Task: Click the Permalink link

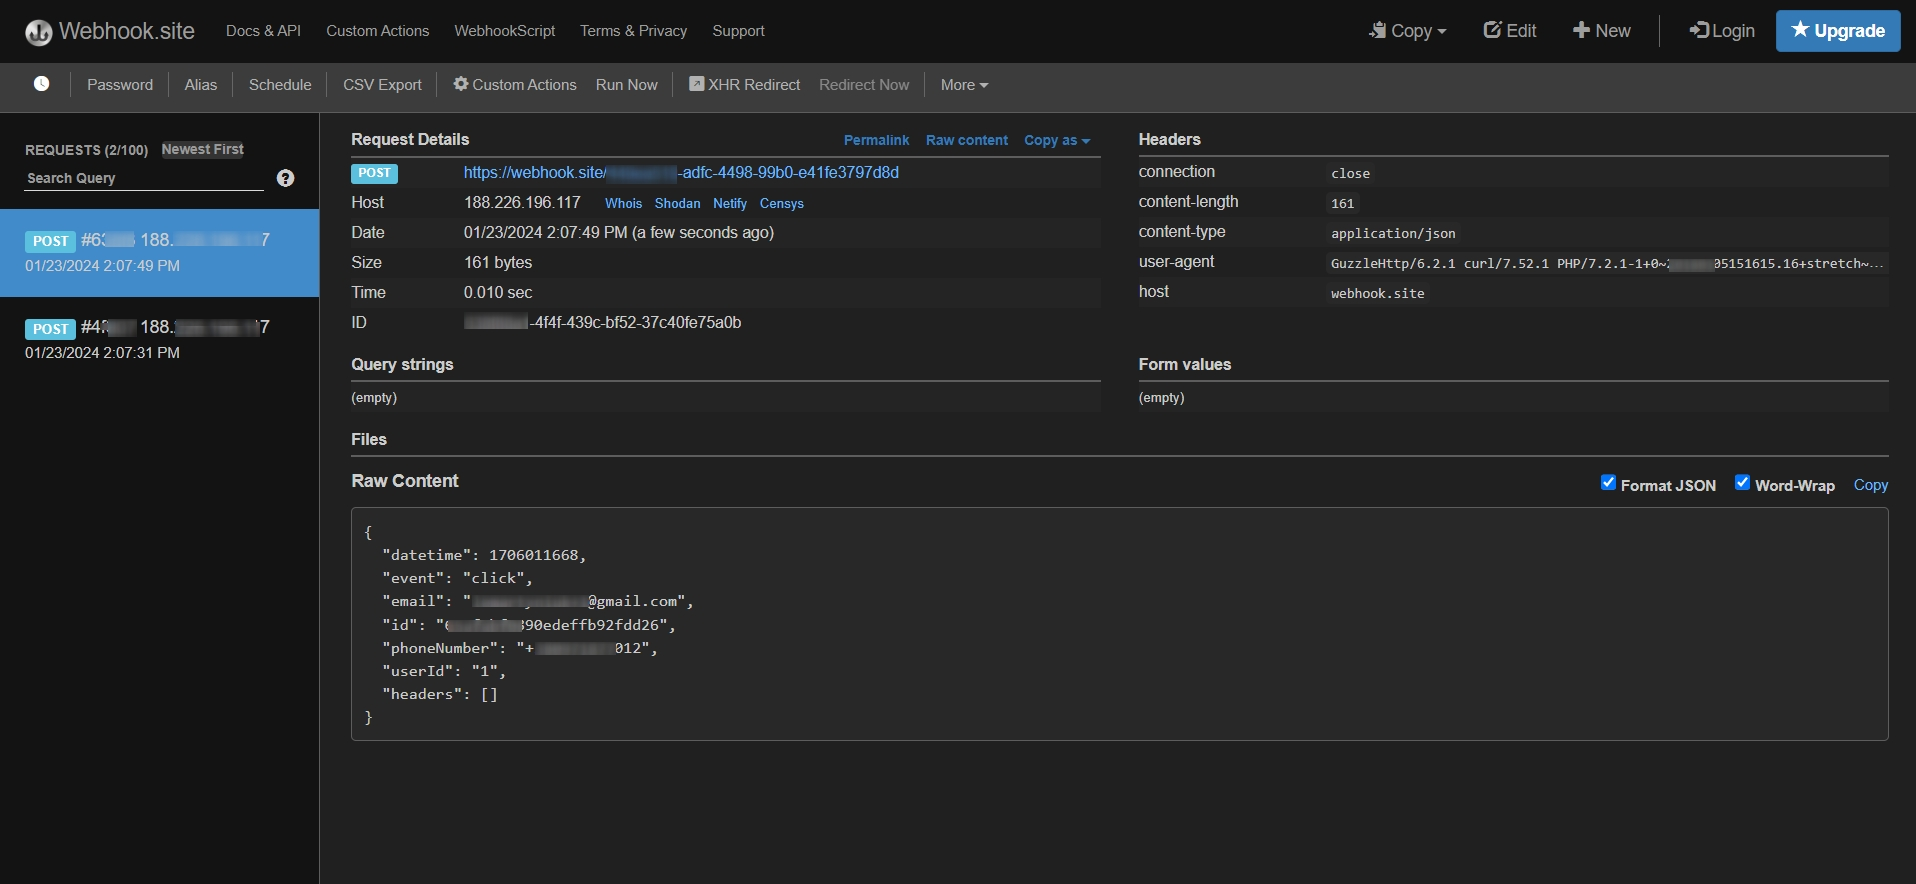Action: coord(876,141)
